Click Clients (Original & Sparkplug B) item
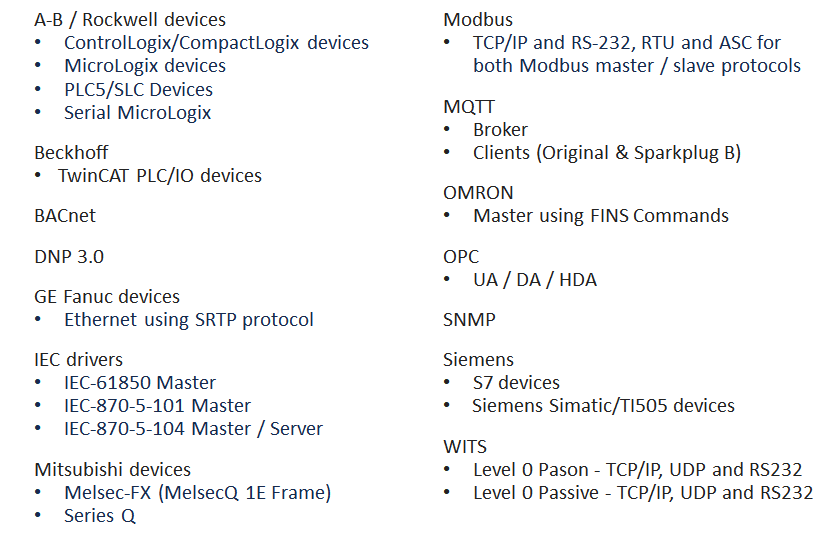The width and height of the screenshot is (829, 556). click(607, 152)
